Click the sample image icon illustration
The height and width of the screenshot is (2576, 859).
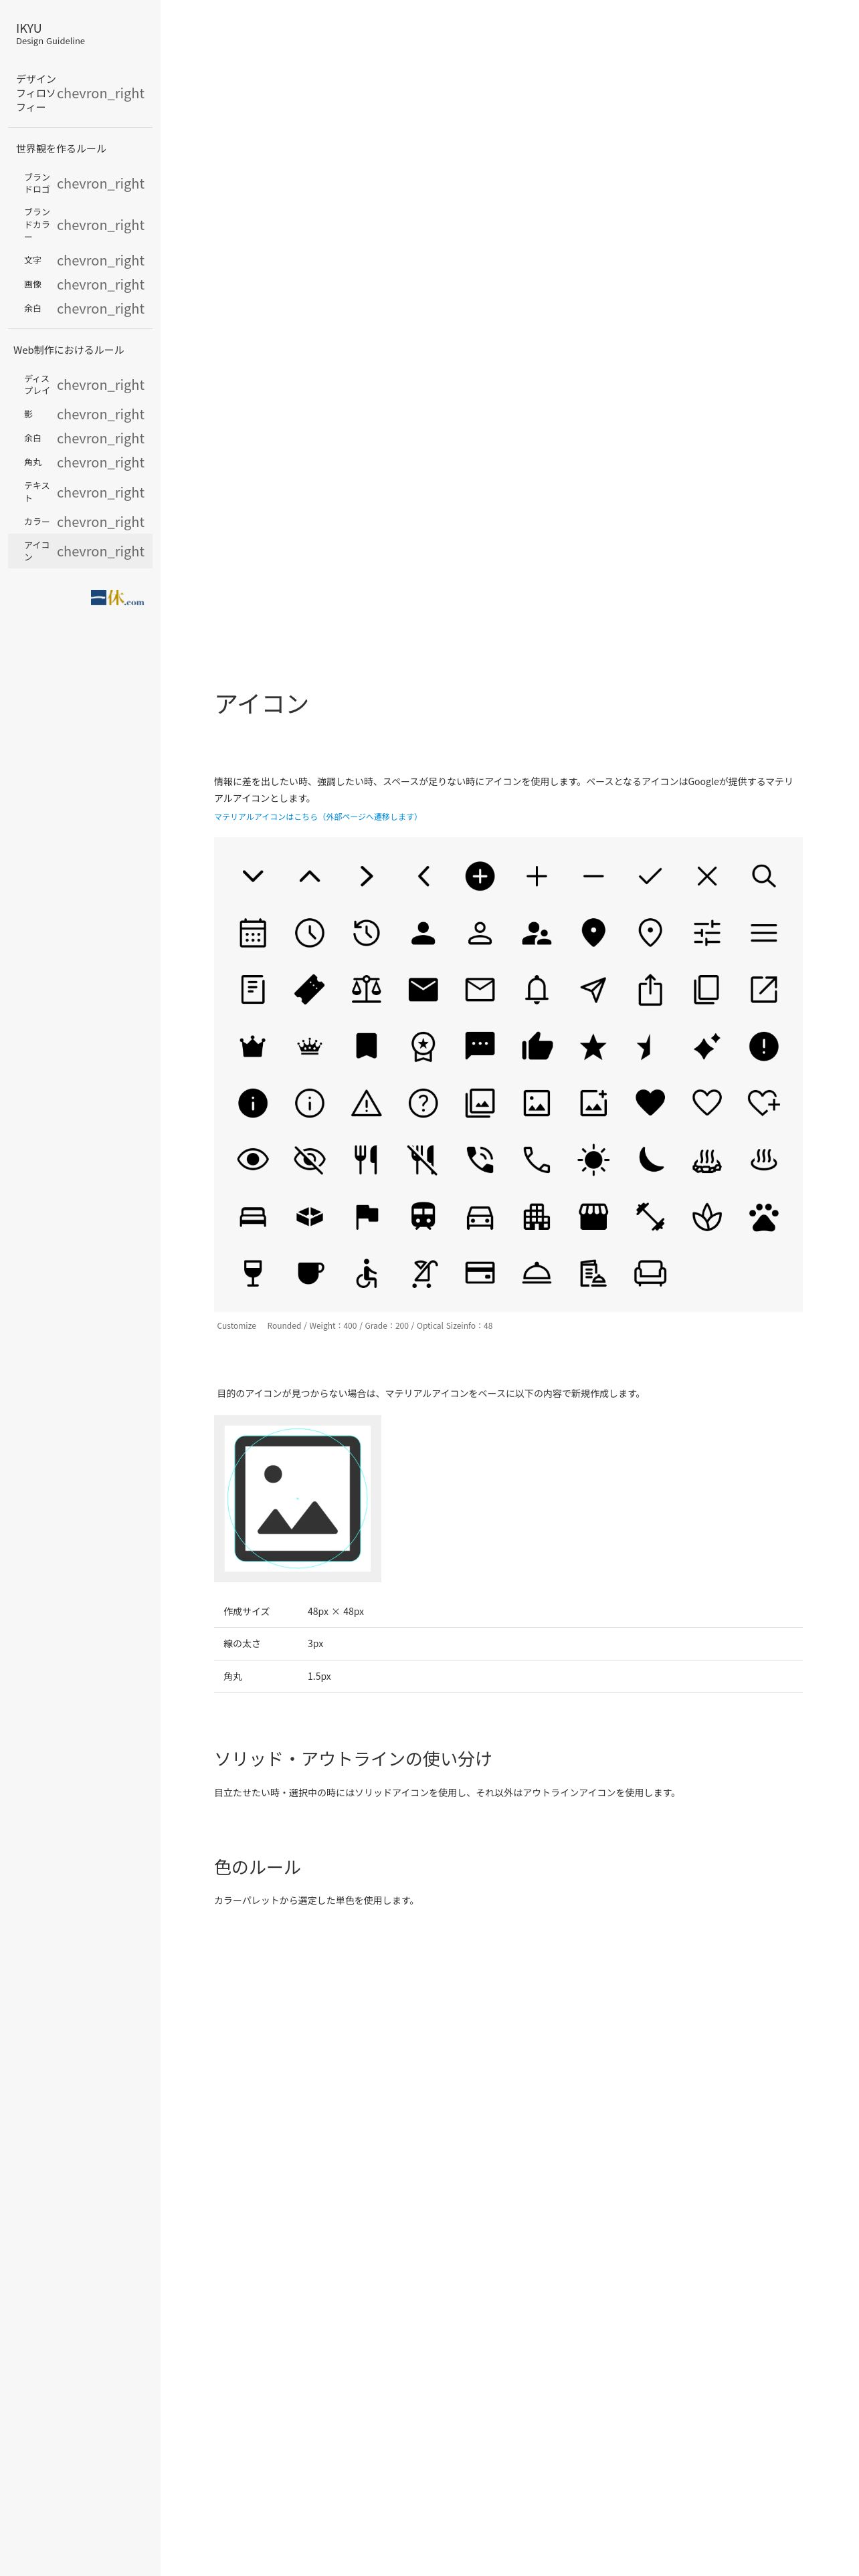pyautogui.click(x=297, y=1498)
